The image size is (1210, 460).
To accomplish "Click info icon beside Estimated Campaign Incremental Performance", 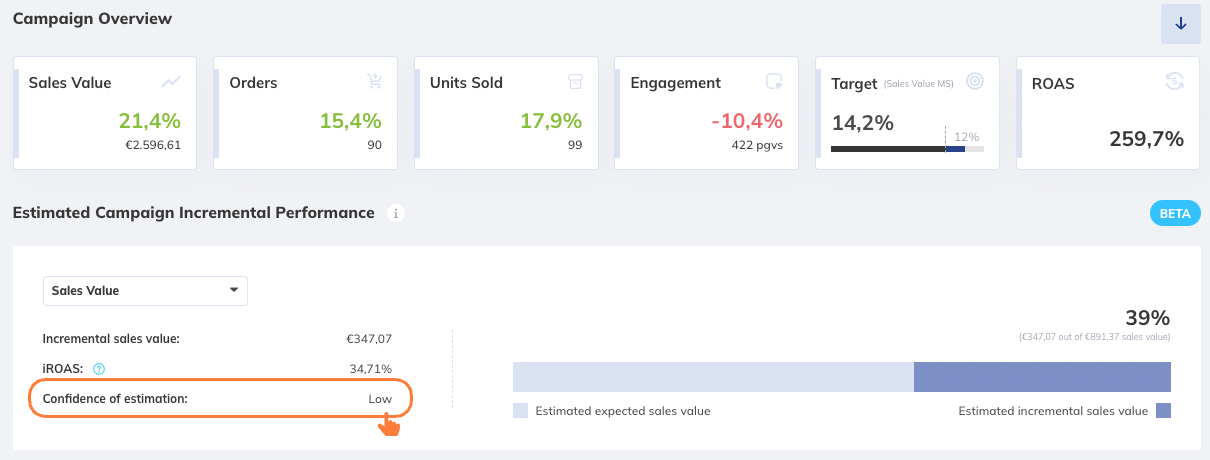I will click(x=396, y=213).
